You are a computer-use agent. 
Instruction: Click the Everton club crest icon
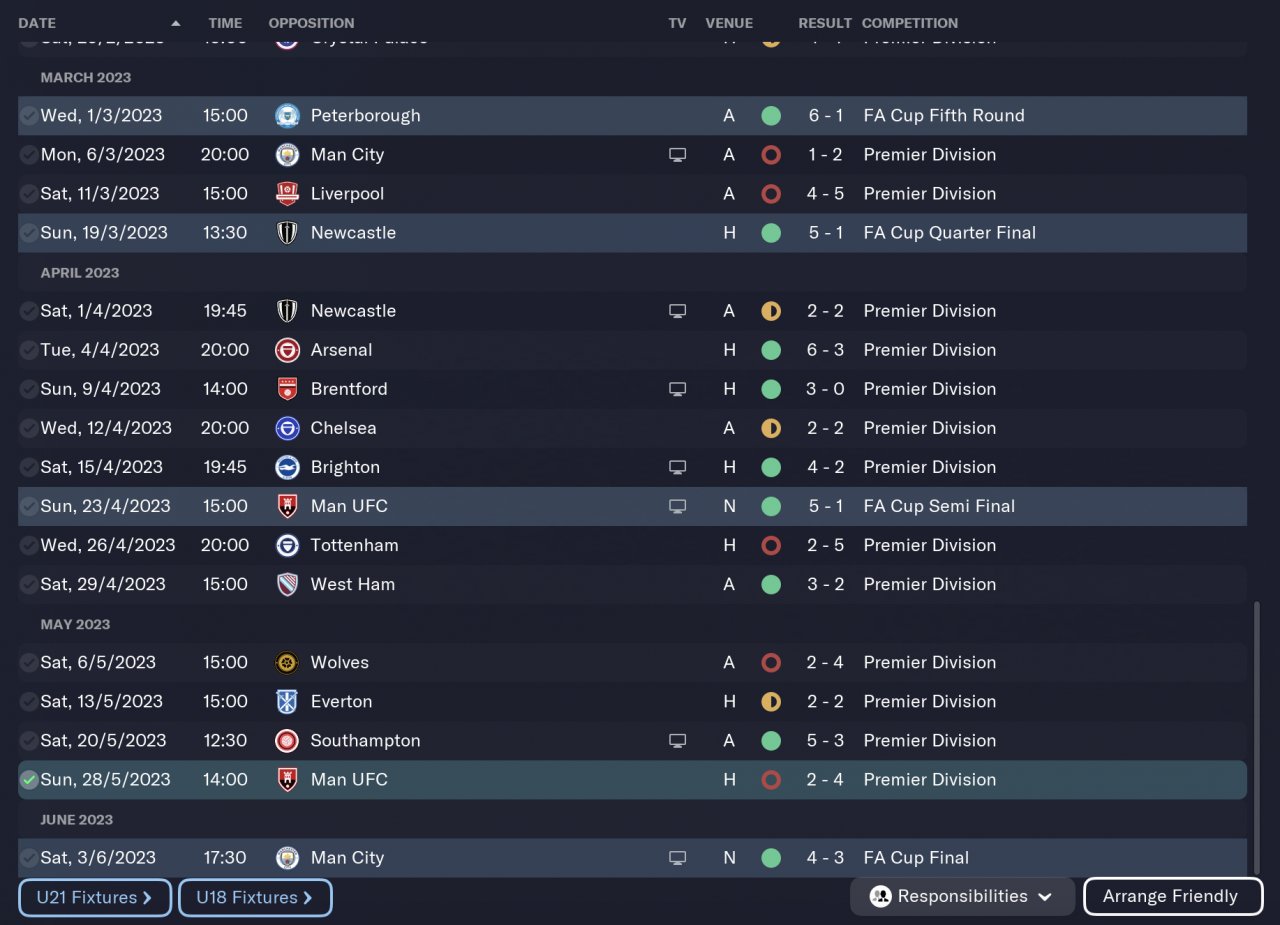(287, 702)
